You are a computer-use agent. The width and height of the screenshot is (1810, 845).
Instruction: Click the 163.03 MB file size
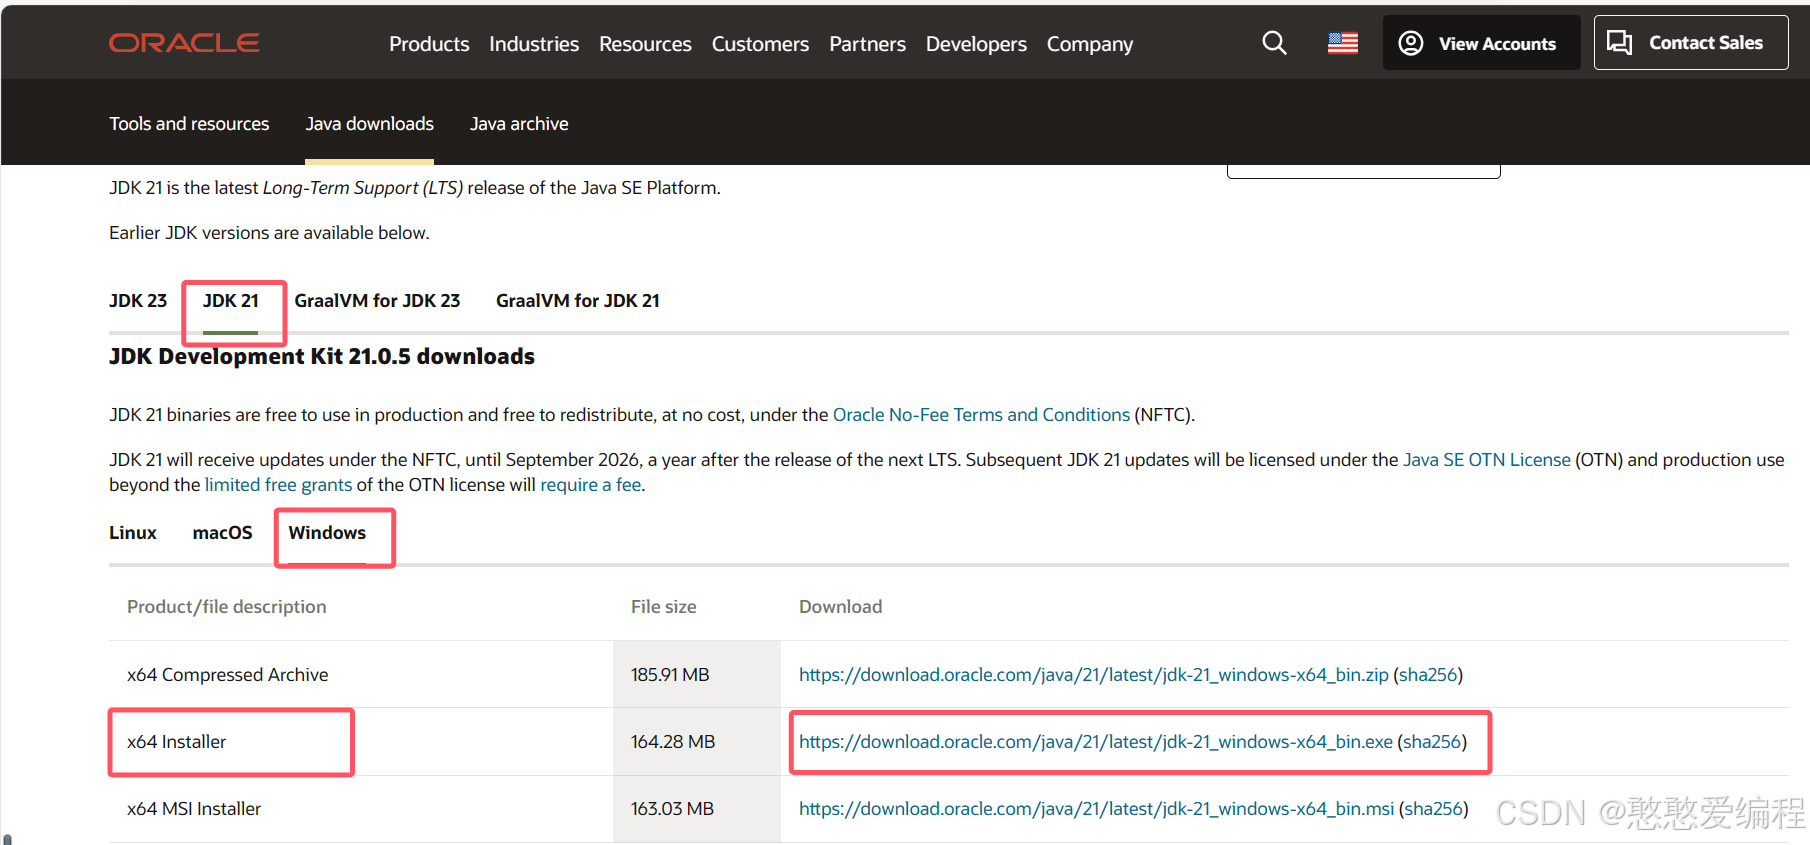[x=672, y=809]
